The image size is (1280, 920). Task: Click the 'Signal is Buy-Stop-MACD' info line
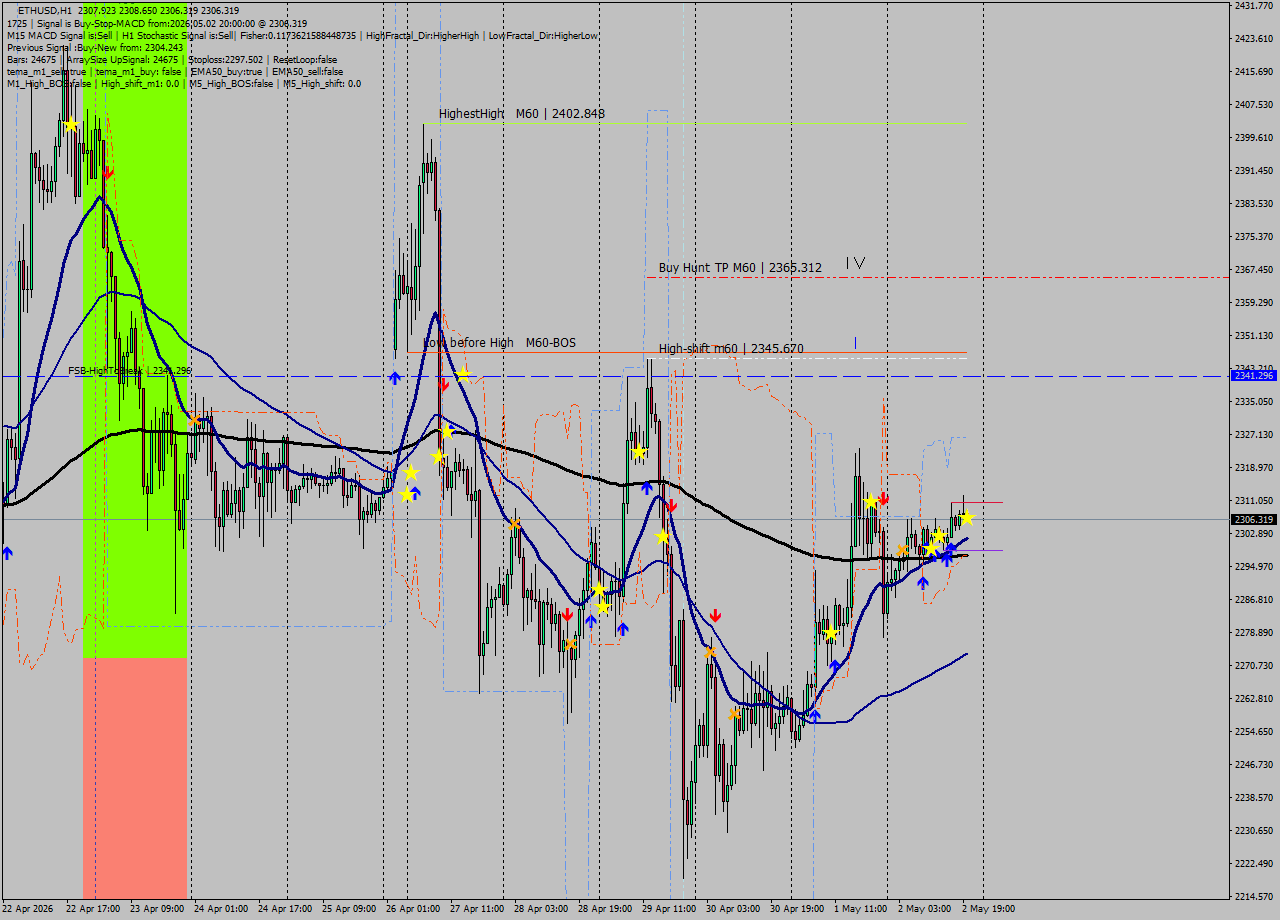coord(157,23)
